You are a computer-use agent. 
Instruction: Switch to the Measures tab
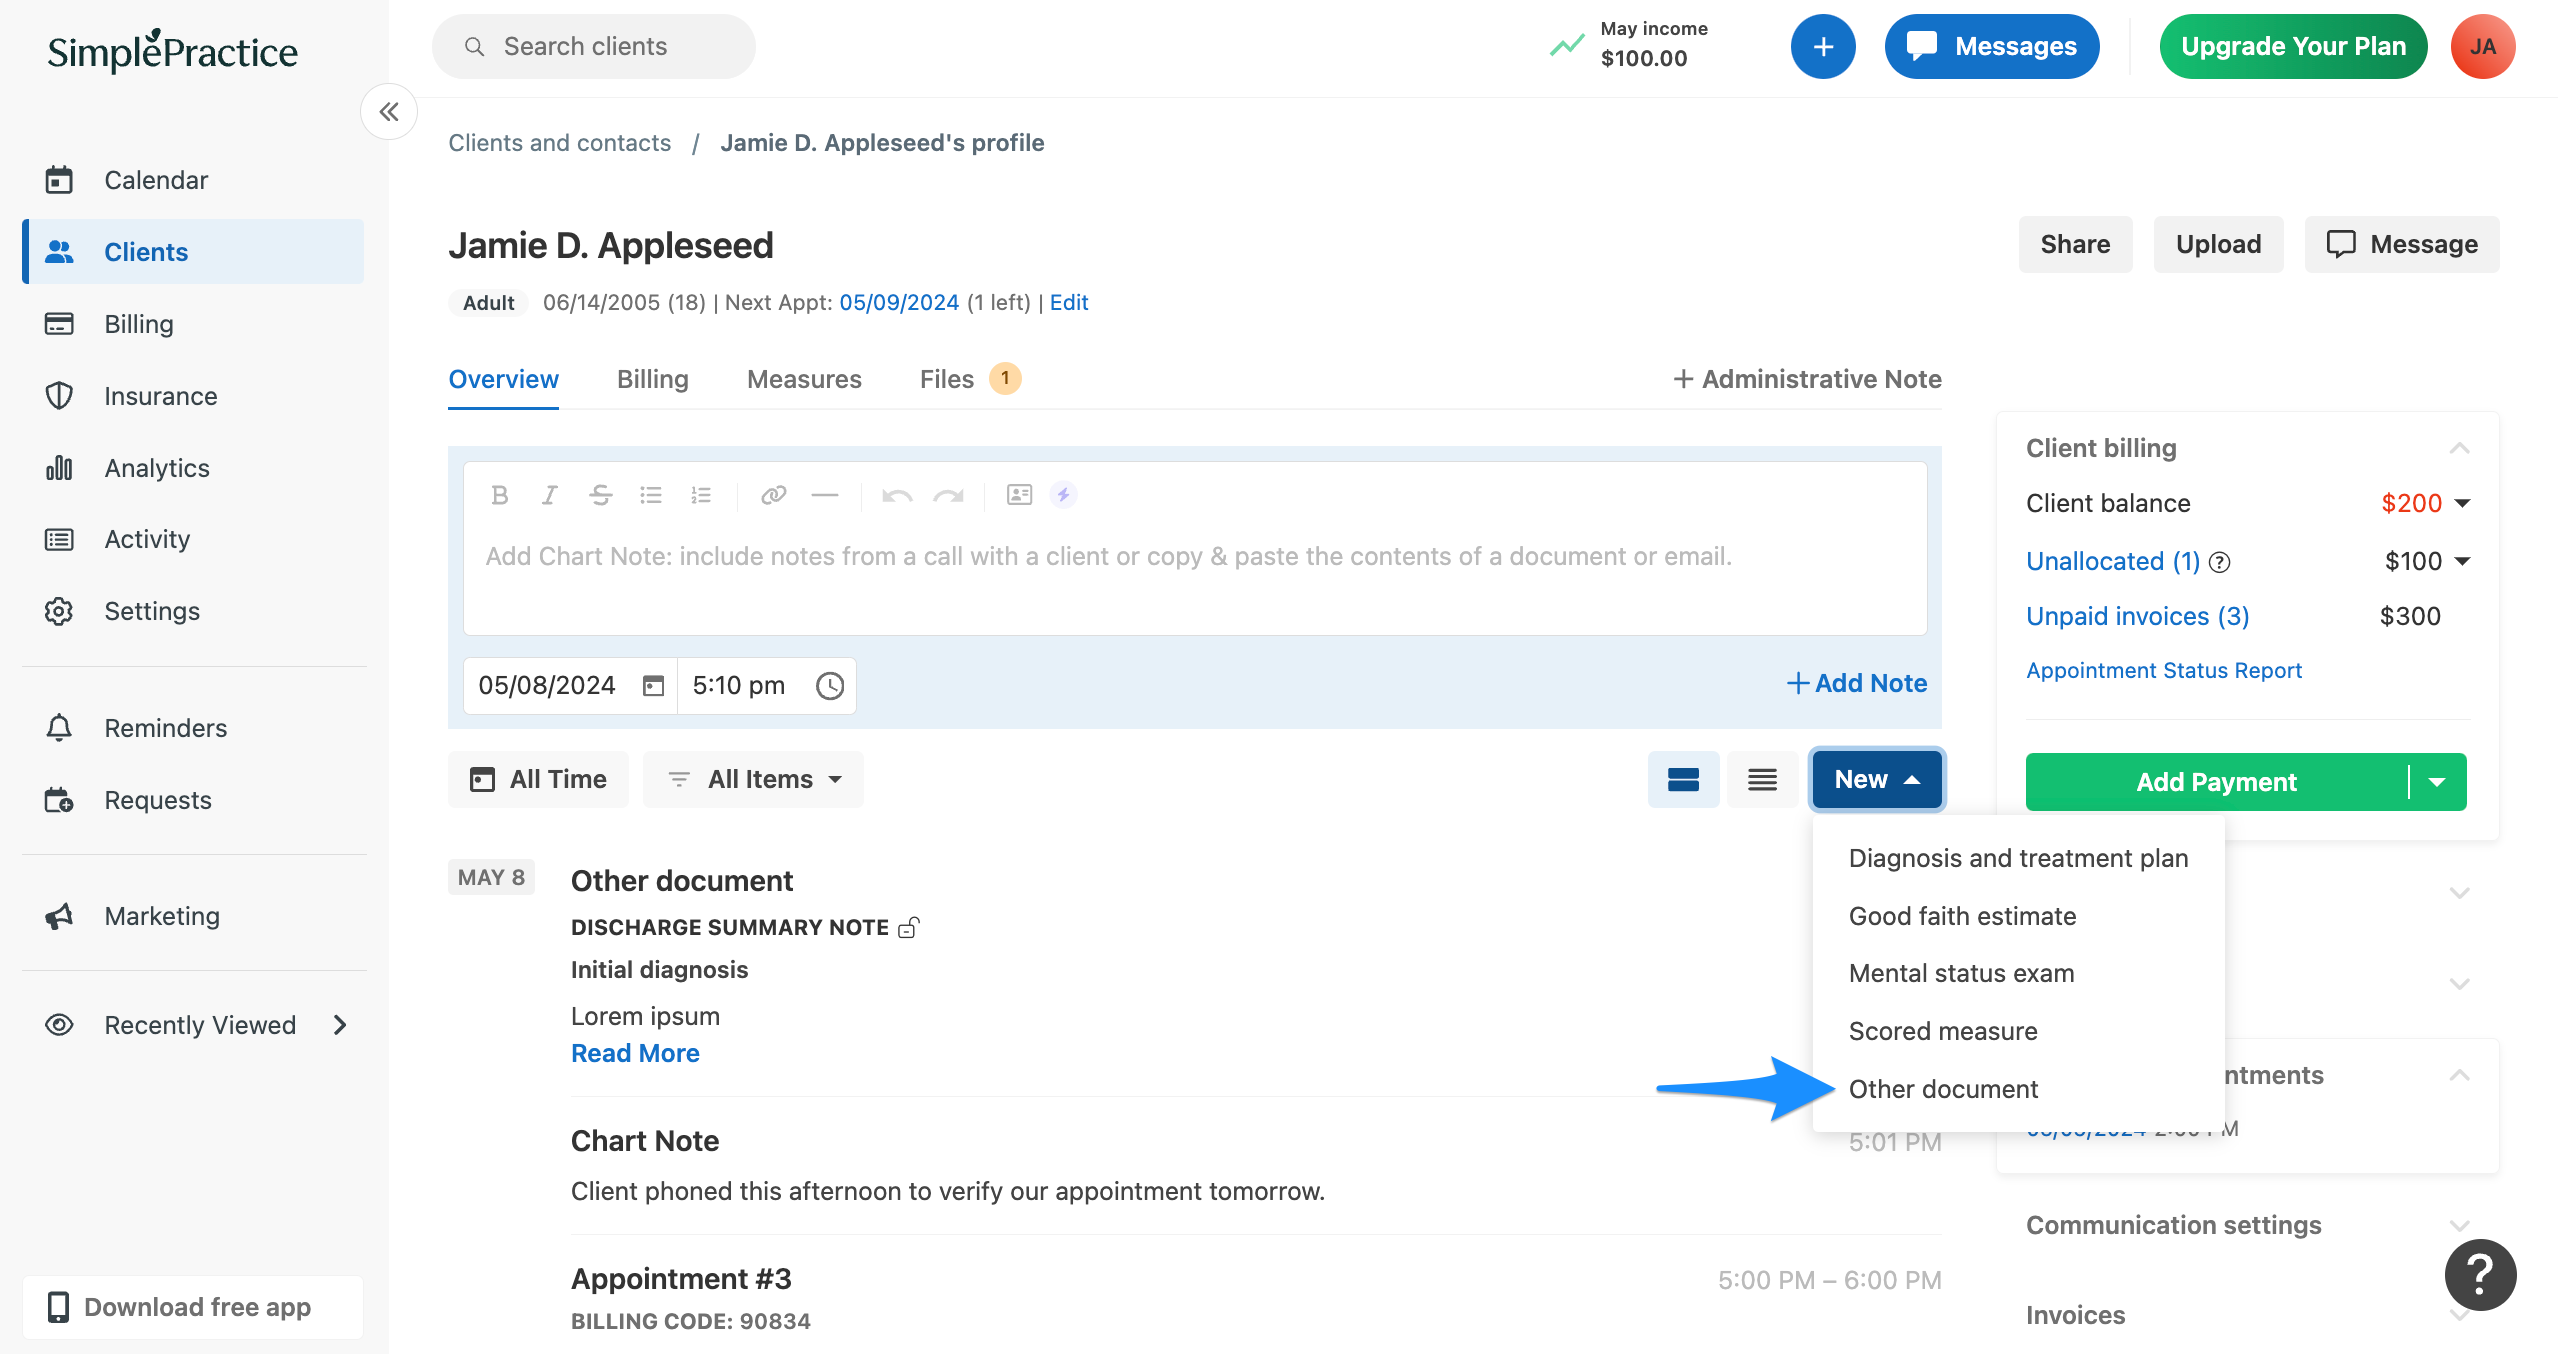point(803,379)
